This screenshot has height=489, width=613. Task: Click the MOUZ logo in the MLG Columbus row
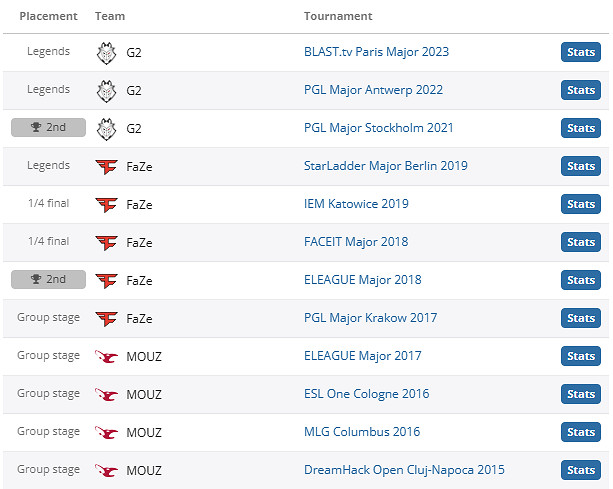[x=106, y=432]
